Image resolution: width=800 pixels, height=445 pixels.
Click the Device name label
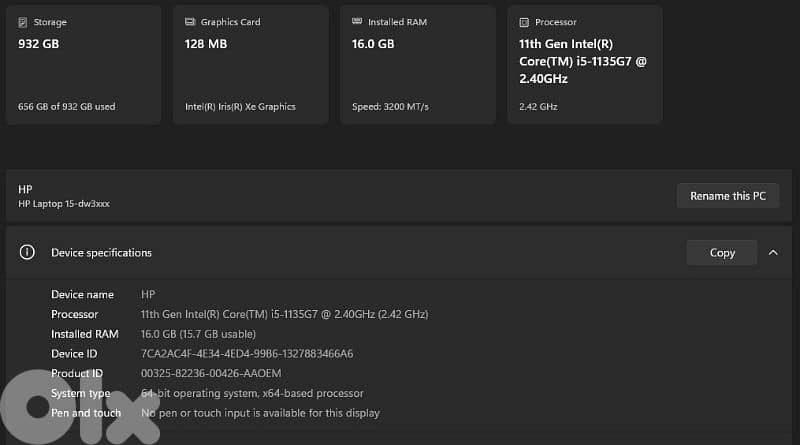point(82,294)
